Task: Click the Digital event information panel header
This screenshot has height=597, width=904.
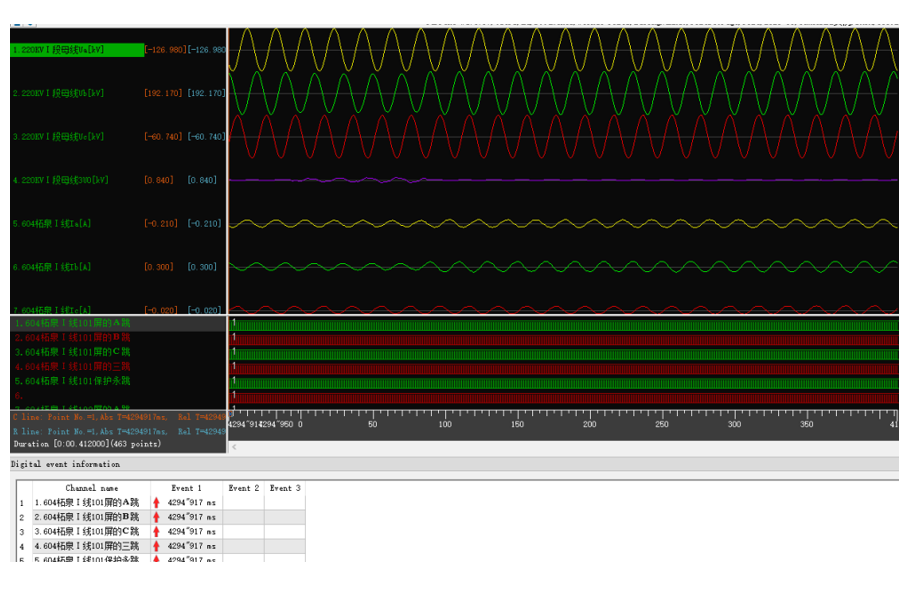Action: [x=454, y=464]
